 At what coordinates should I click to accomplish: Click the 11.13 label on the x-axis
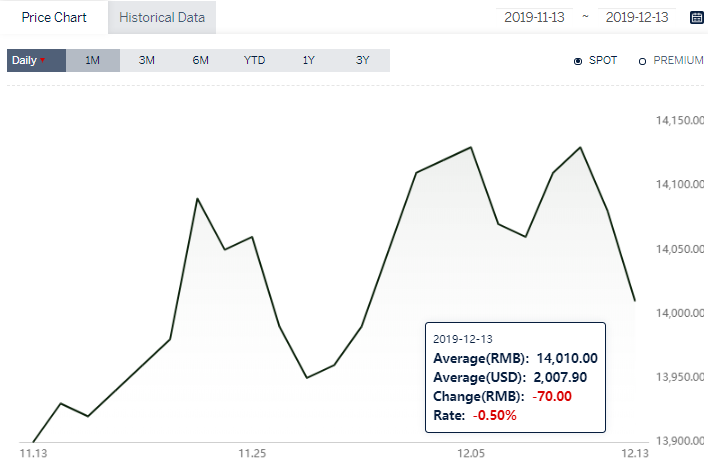tap(33, 453)
